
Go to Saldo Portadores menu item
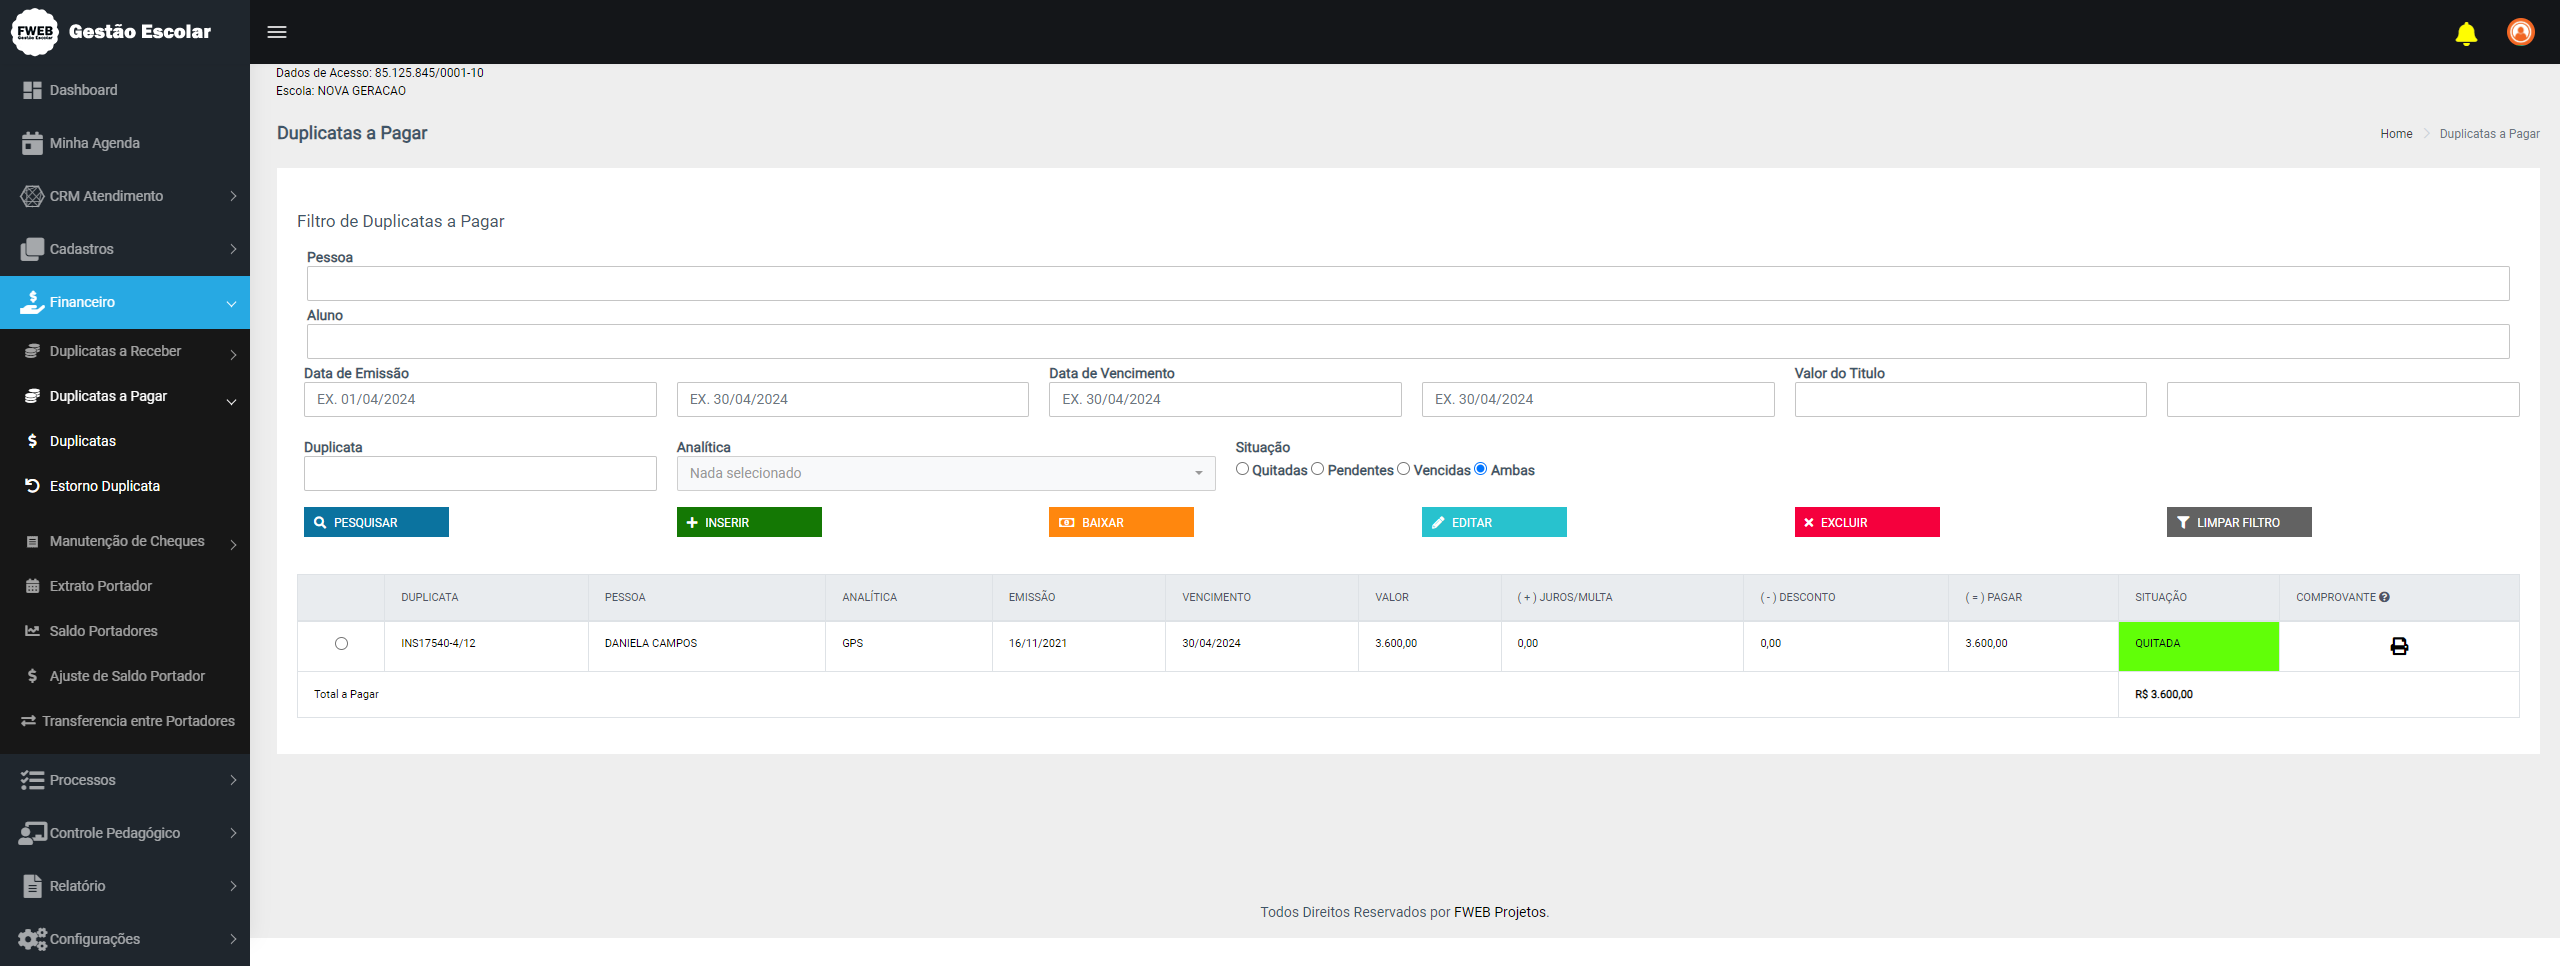coord(104,631)
